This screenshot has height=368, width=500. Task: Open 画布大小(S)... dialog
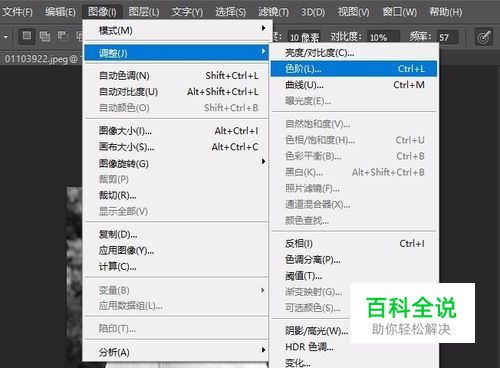tap(176, 147)
